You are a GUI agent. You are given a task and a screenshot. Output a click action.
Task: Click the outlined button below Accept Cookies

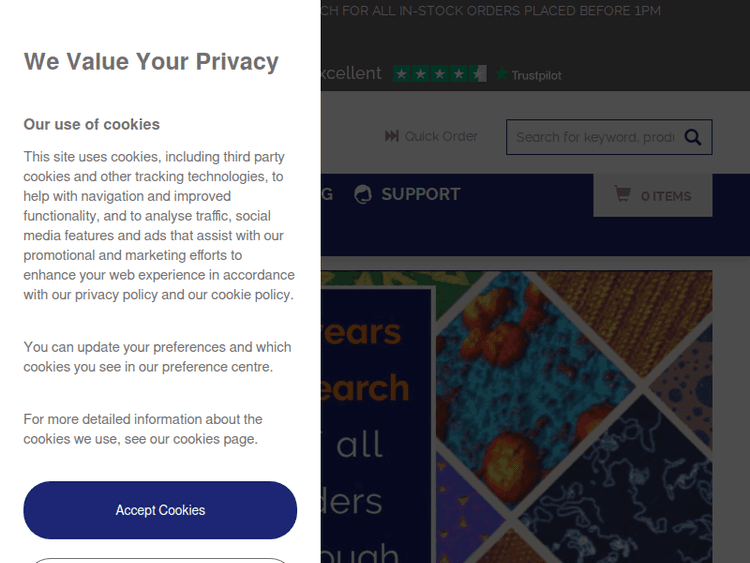click(160, 559)
